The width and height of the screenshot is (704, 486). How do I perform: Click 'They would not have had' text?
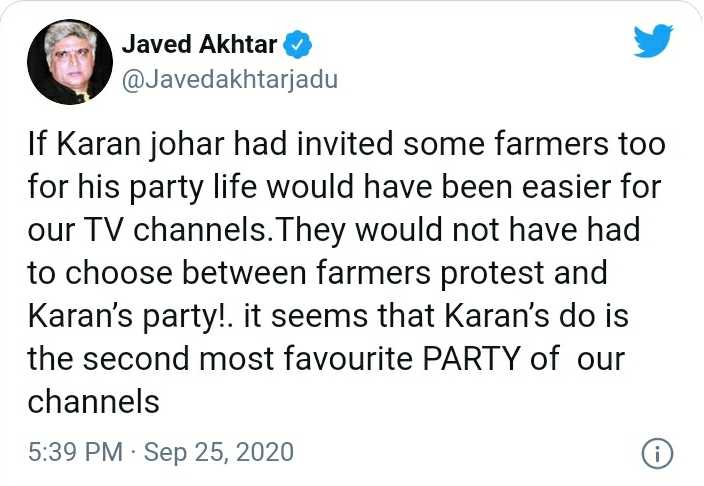point(456,230)
